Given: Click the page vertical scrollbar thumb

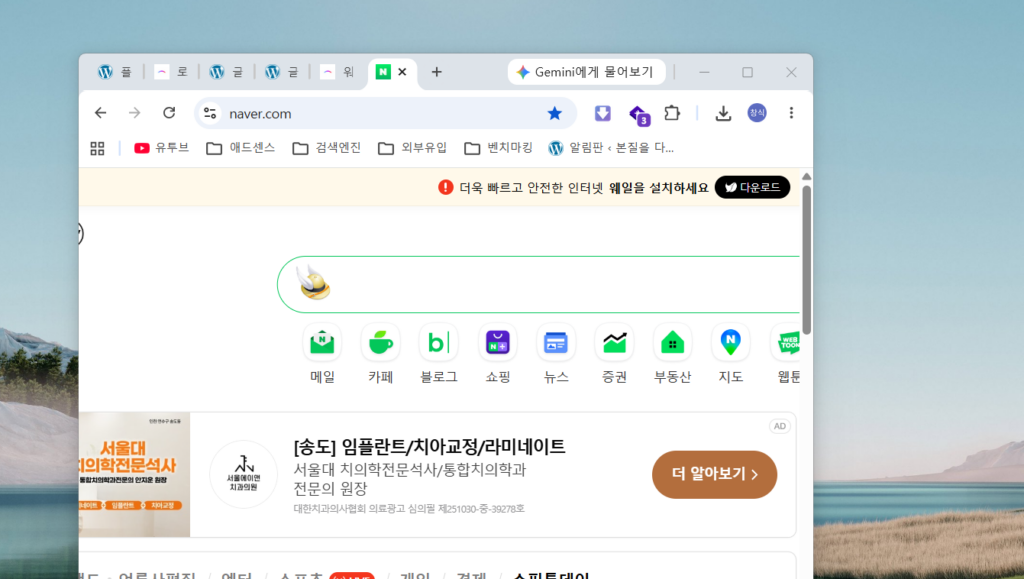Looking at the screenshot, I should [x=807, y=260].
